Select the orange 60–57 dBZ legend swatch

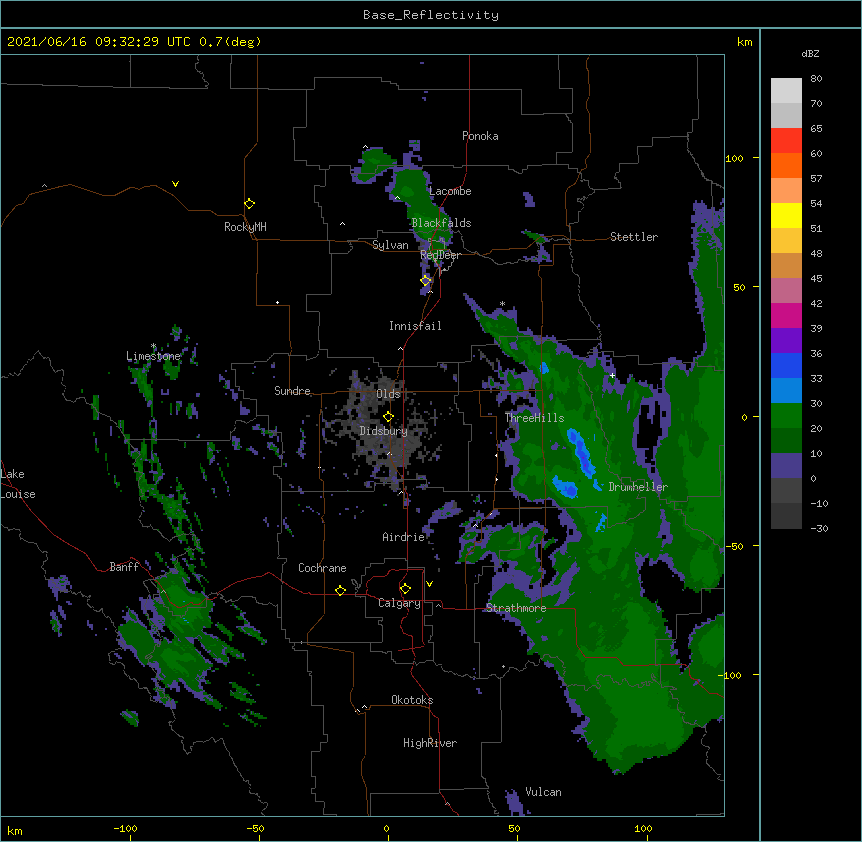pos(786,165)
